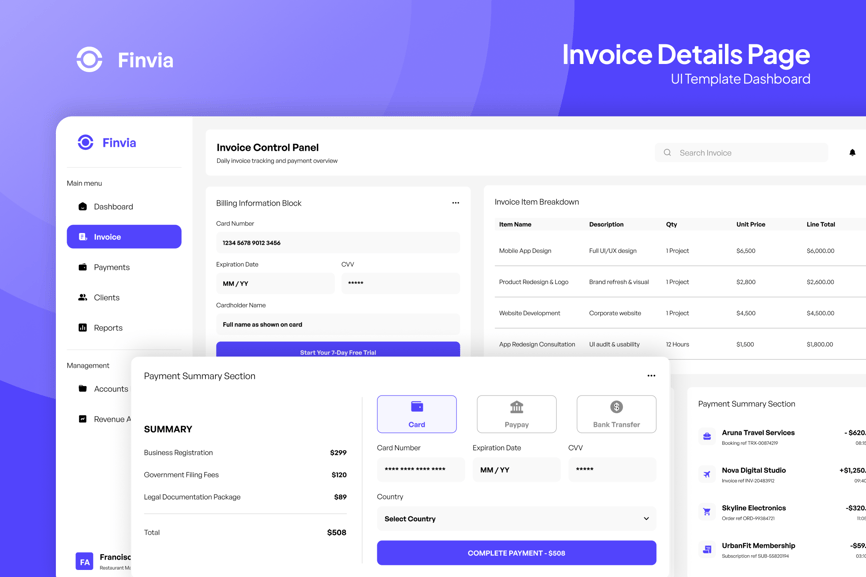Click the Search Invoice field

click(748, 153)
